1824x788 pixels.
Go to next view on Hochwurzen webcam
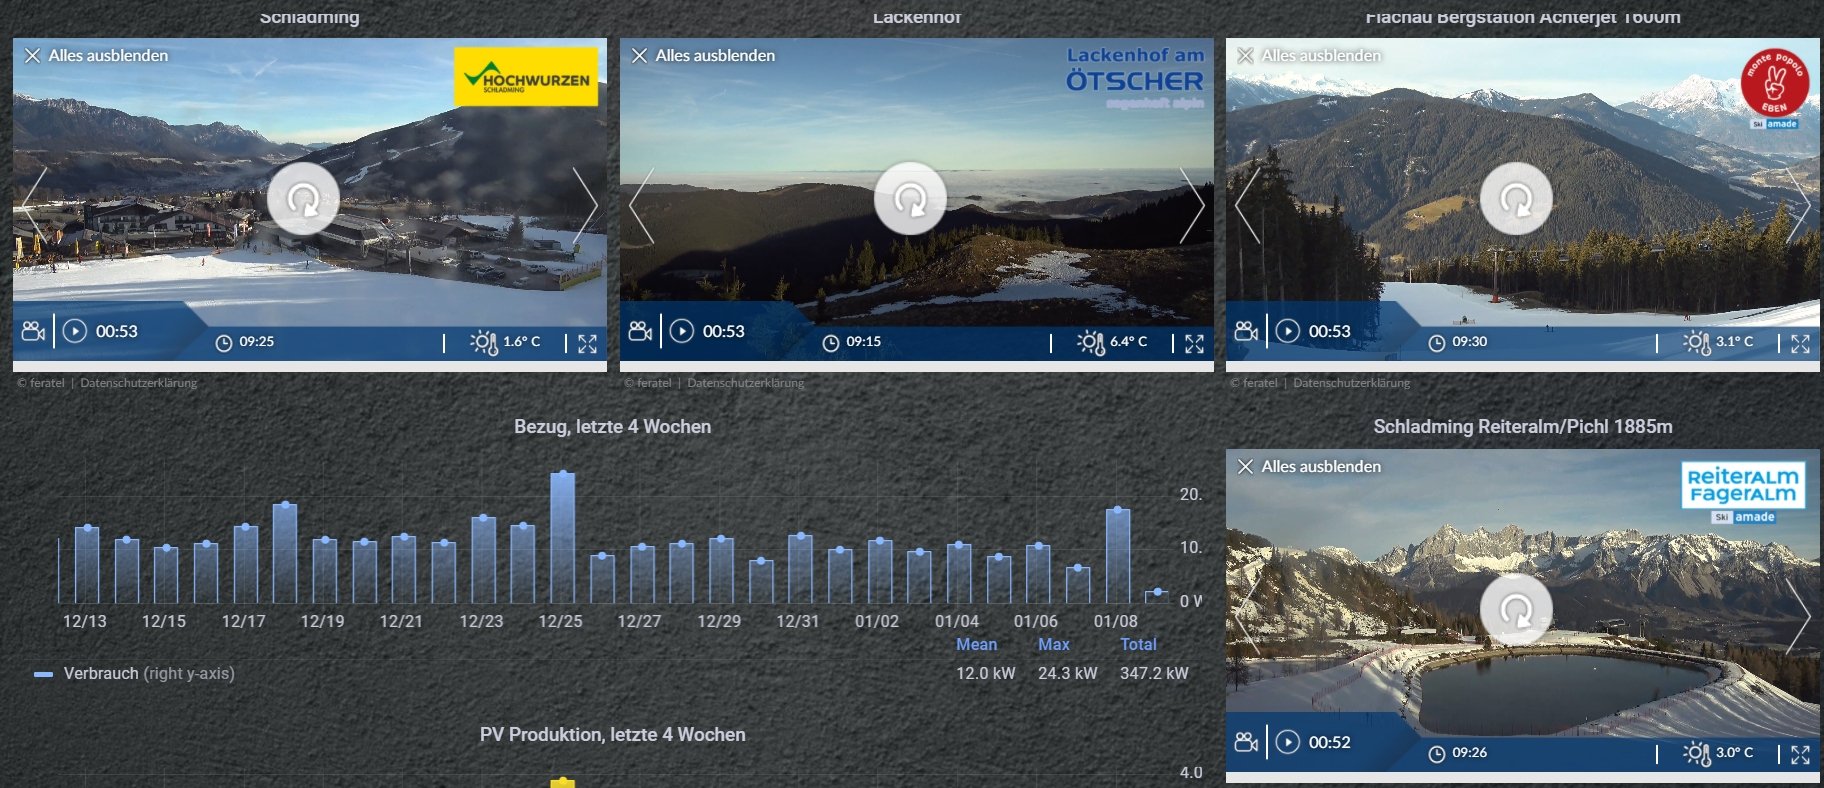click(x=585, y=206)
